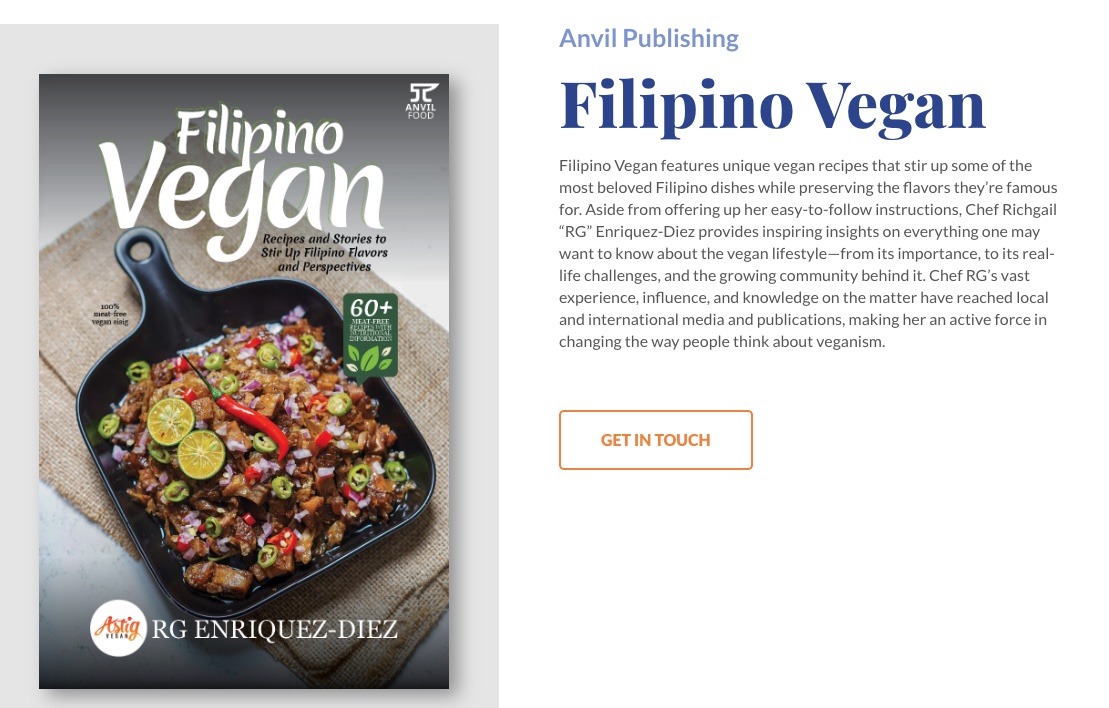
Task: Click the Filipino Vegan book cover image
Action: (x=244, y=381)
